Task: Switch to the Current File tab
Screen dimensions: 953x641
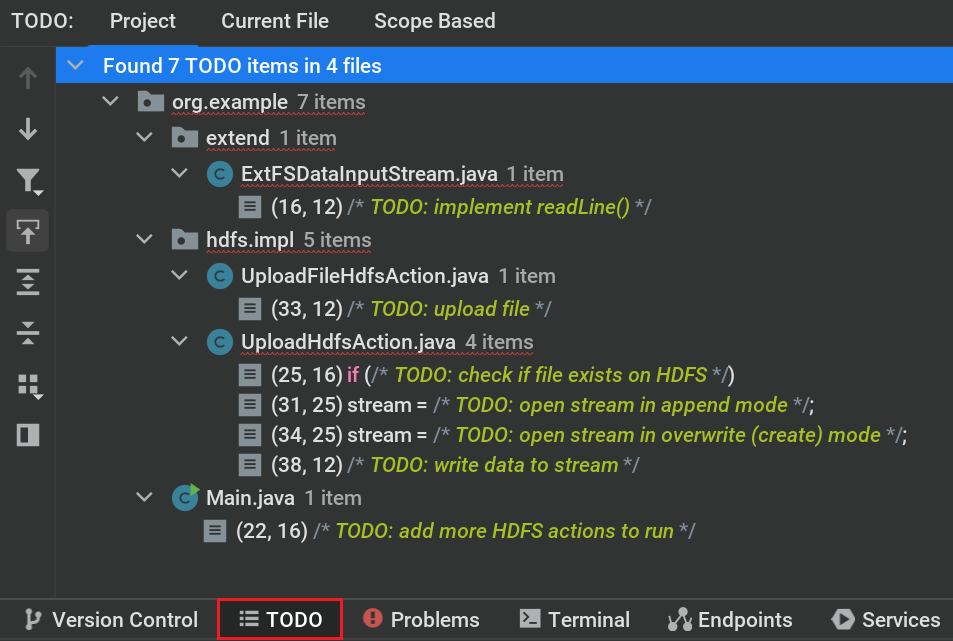Action: (275, 21)
